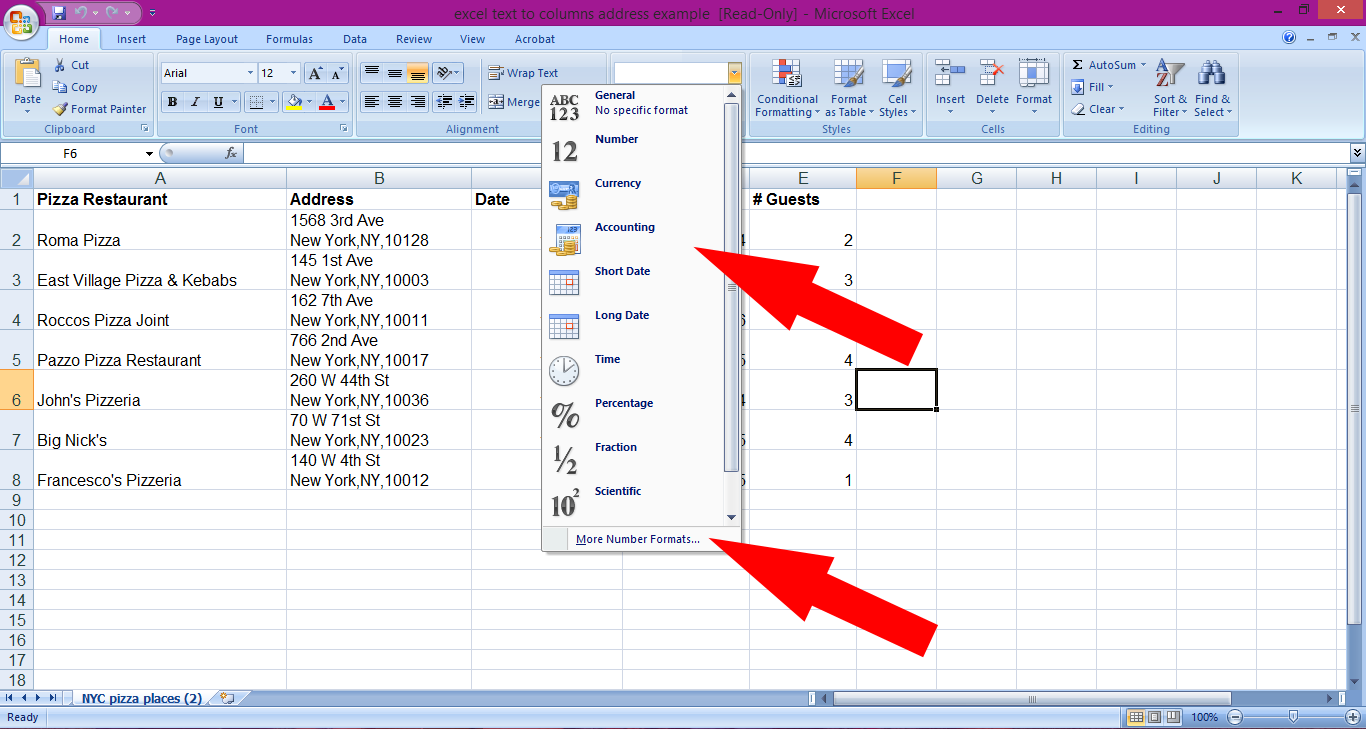Toggle bold formatting
Image resolution: width=1366 pixels, height=729 pixels.
(172, 102)
